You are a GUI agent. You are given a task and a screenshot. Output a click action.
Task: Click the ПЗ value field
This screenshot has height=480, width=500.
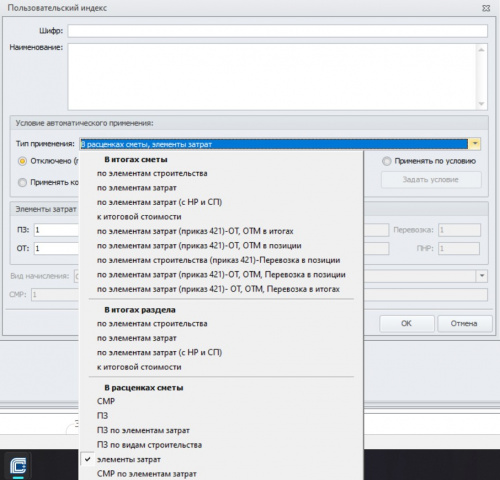point(56,230)
